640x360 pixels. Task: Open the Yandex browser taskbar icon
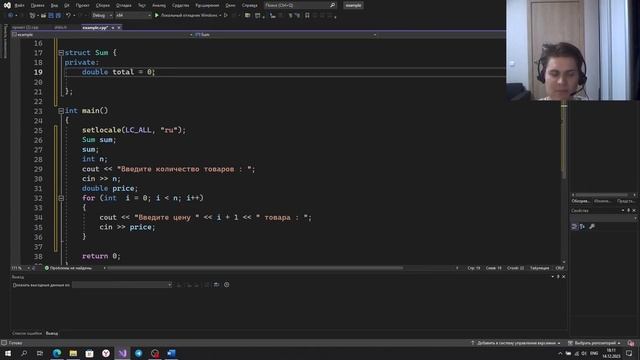click(x=106, y=353)
